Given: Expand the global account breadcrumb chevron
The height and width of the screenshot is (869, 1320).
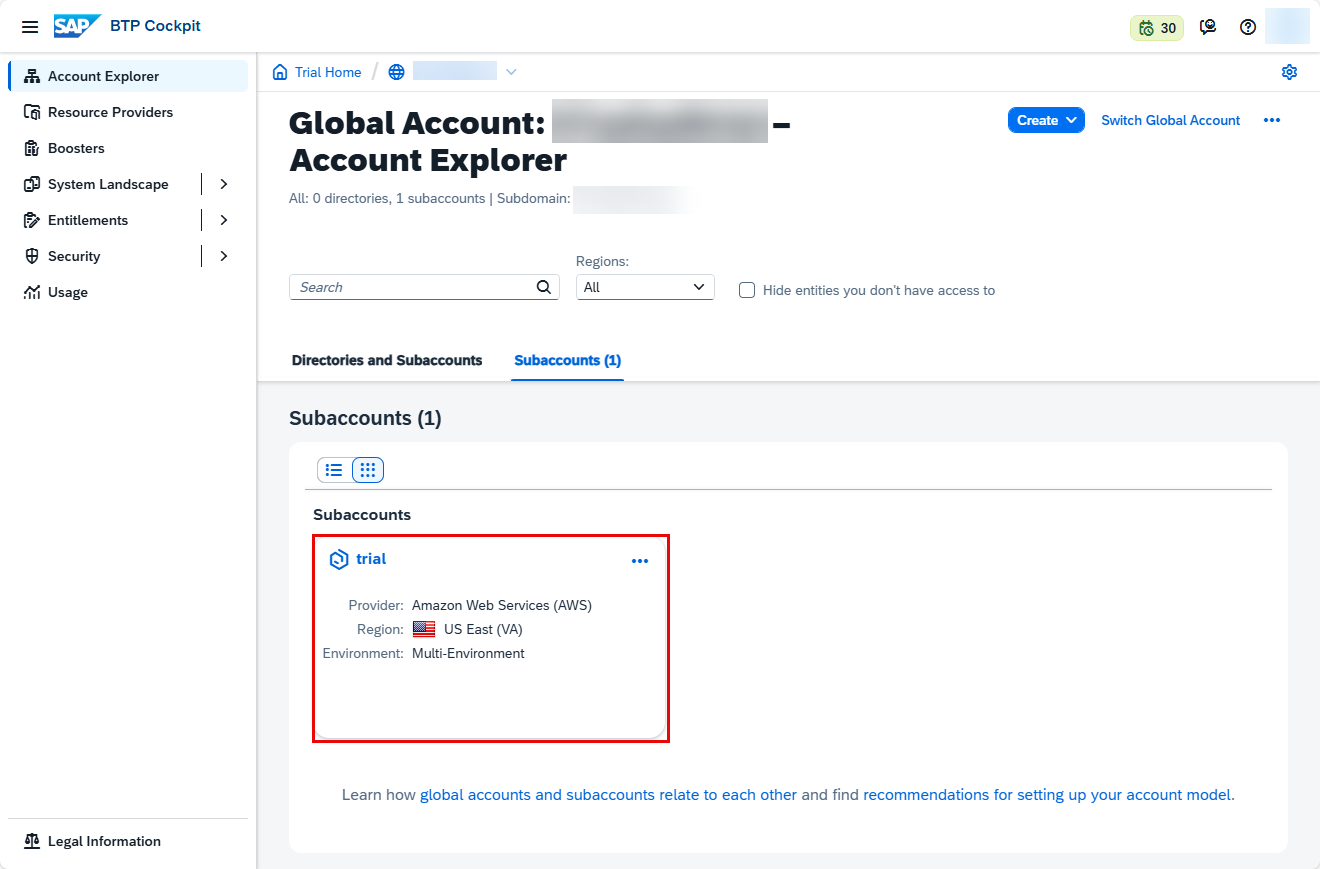Looking at the screenshot, I should [x=511, y=72].
